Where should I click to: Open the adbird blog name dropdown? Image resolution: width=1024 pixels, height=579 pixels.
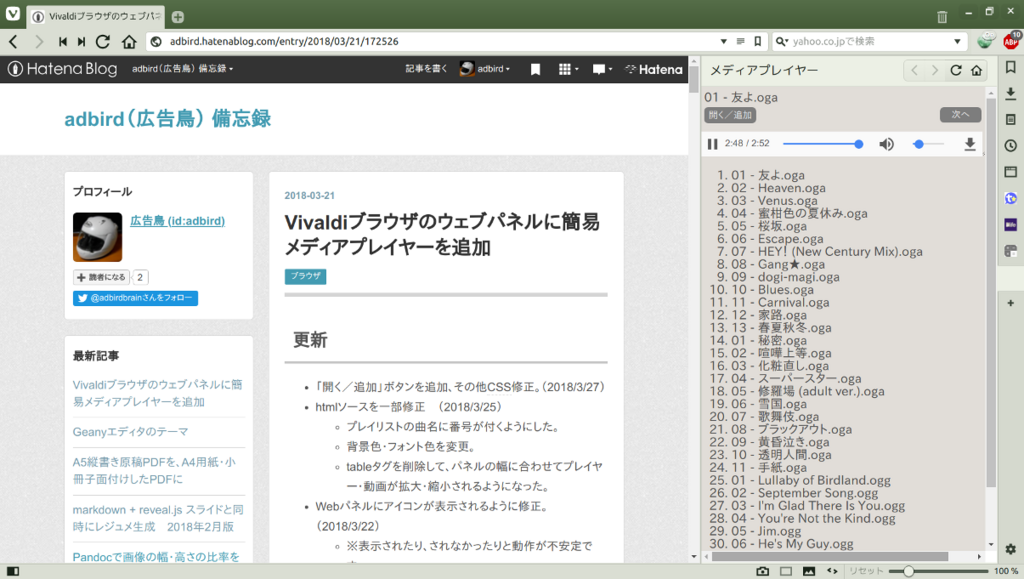pos(182,69)
